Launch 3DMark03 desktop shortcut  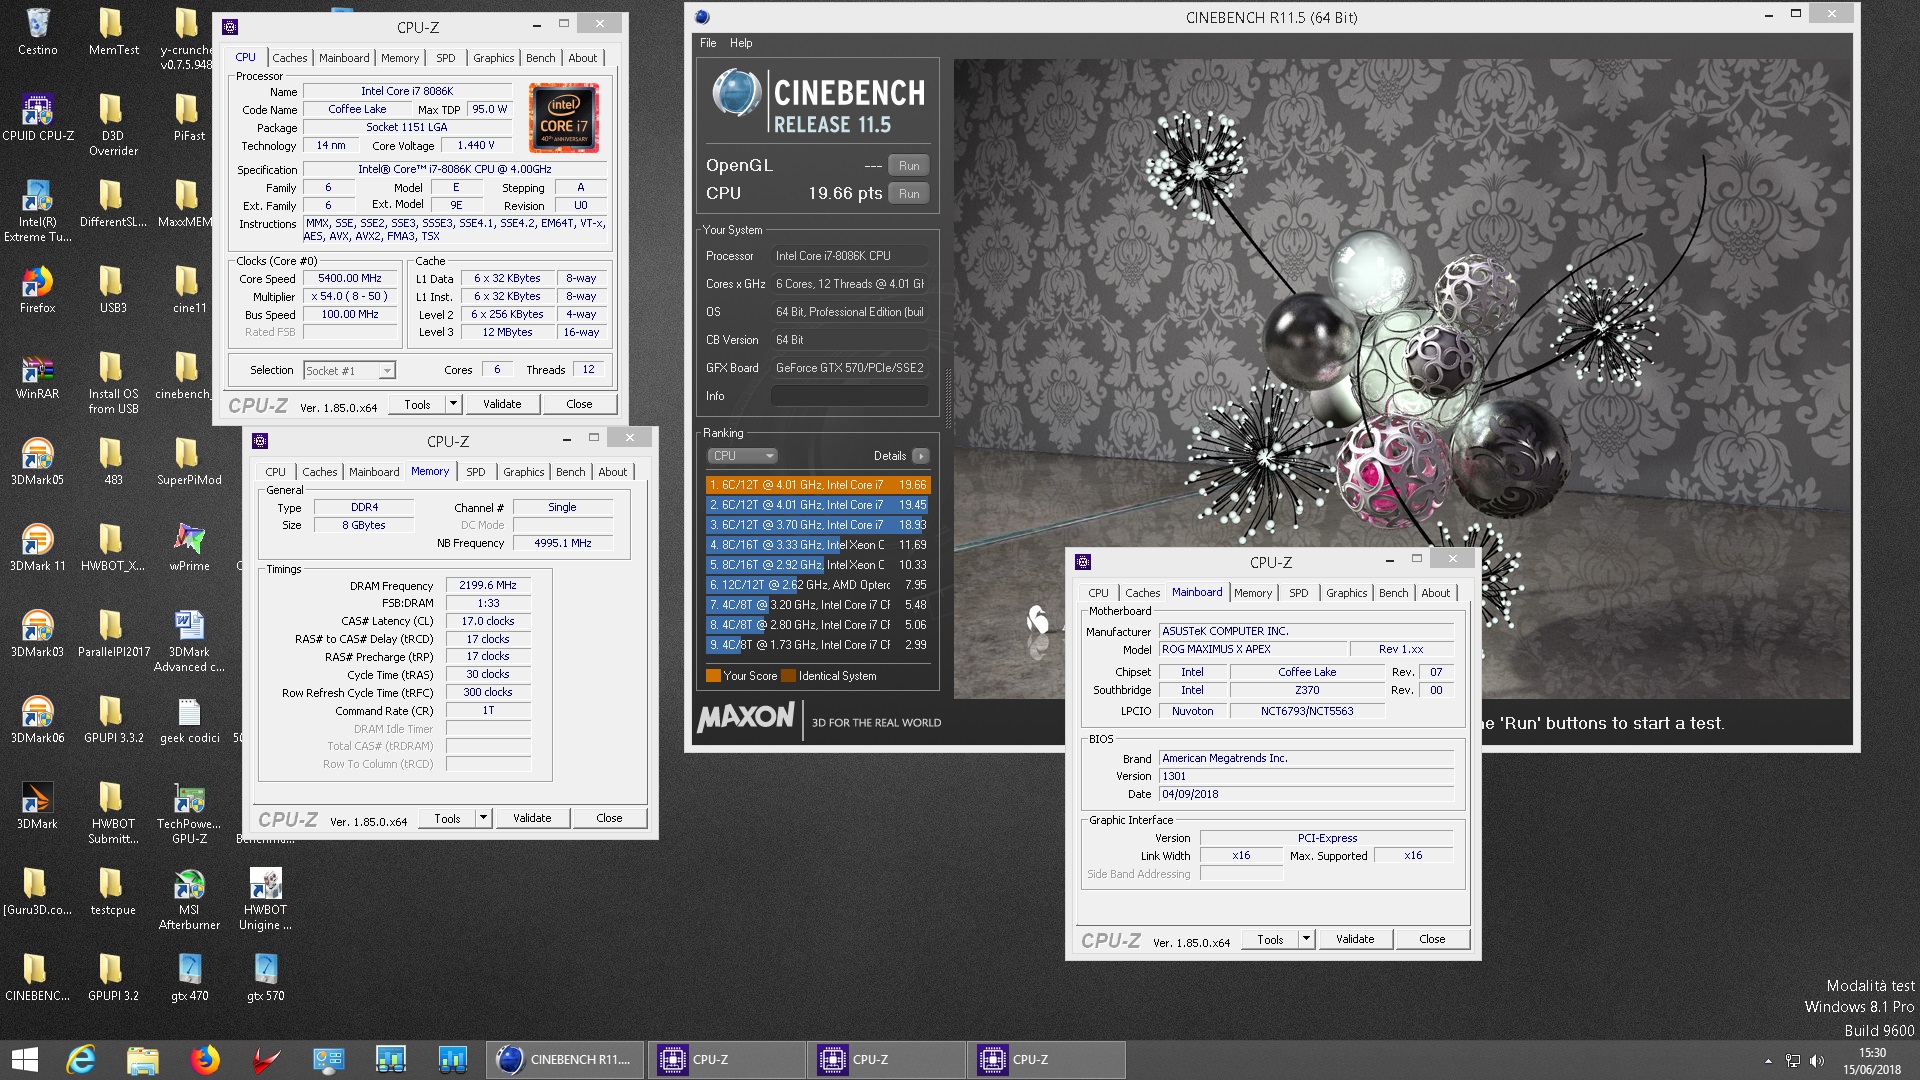point(37,633)
